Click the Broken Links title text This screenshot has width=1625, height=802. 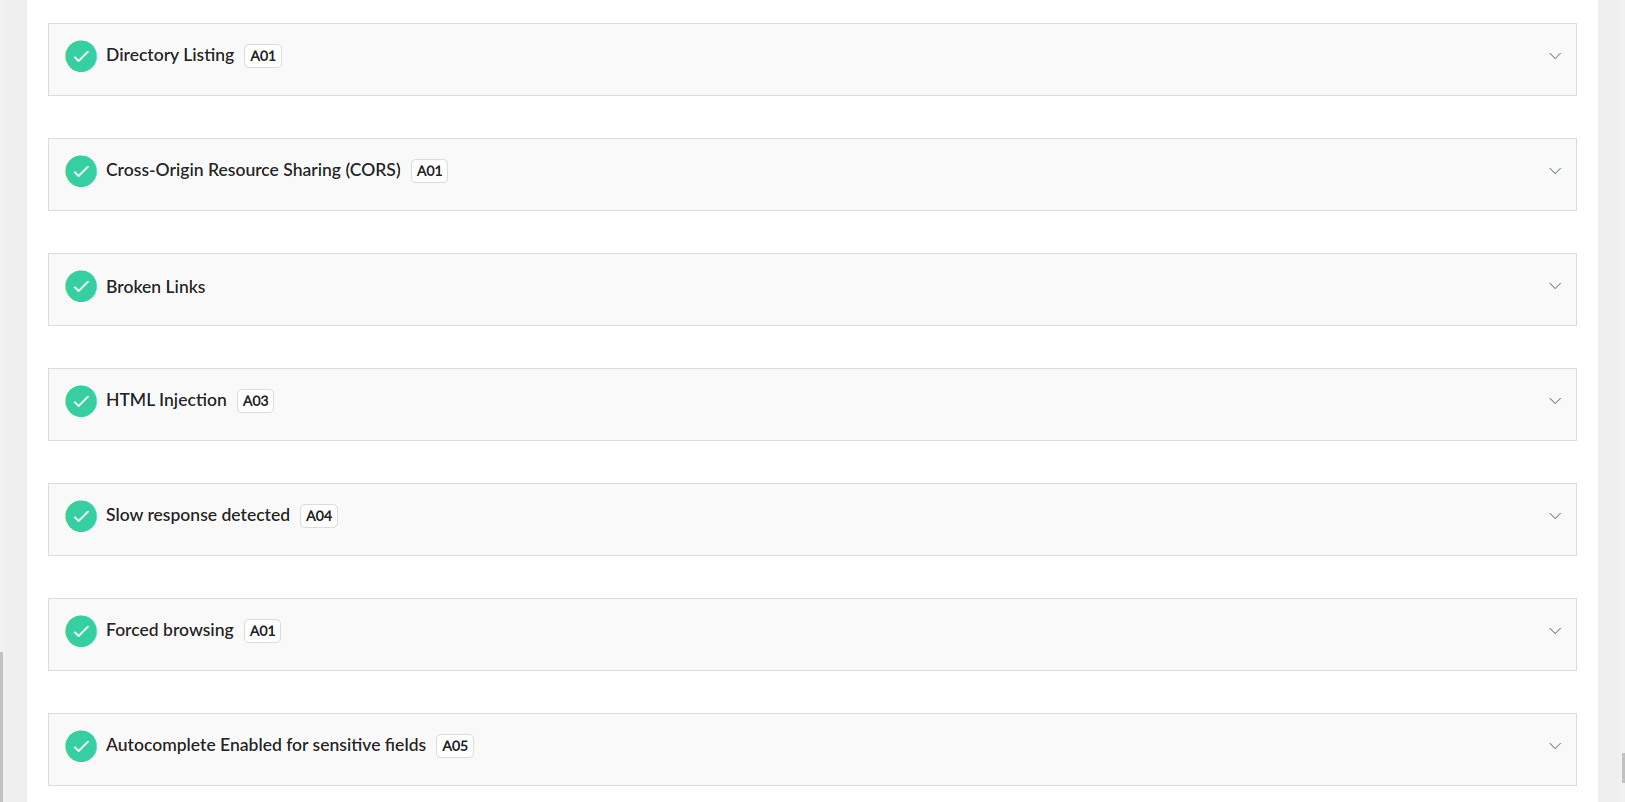coord(156,287)
